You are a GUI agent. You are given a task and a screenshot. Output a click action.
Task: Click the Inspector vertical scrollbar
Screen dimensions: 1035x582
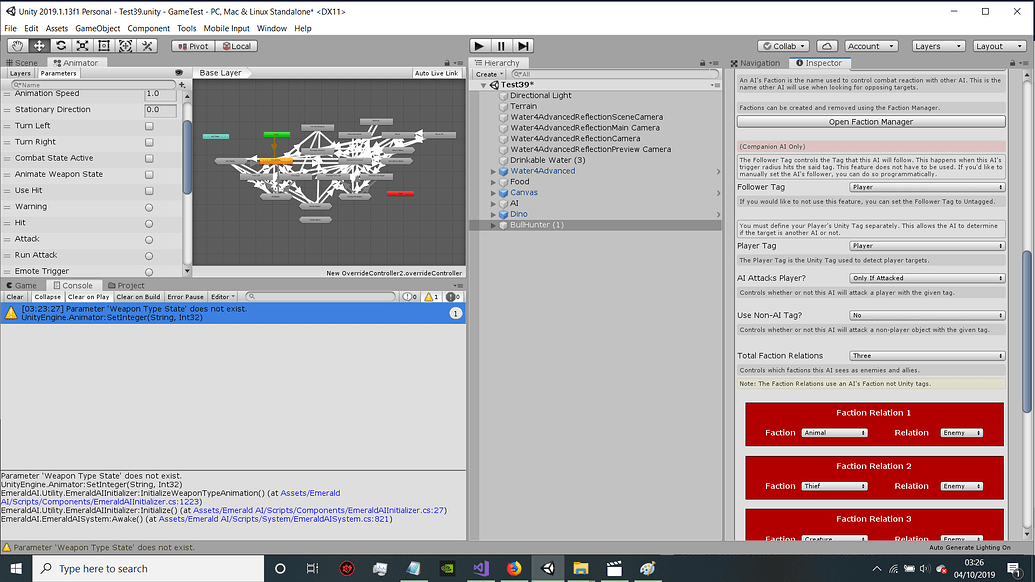(1026, 332)
